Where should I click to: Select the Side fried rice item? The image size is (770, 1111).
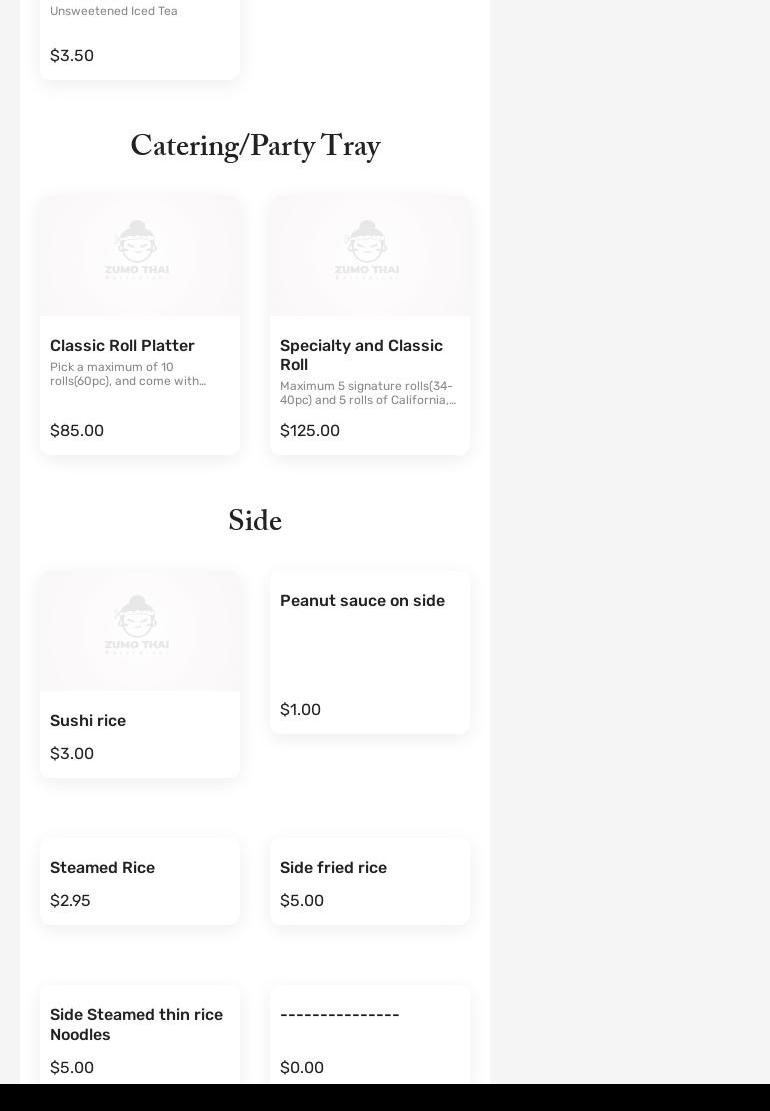pos(333,868)
